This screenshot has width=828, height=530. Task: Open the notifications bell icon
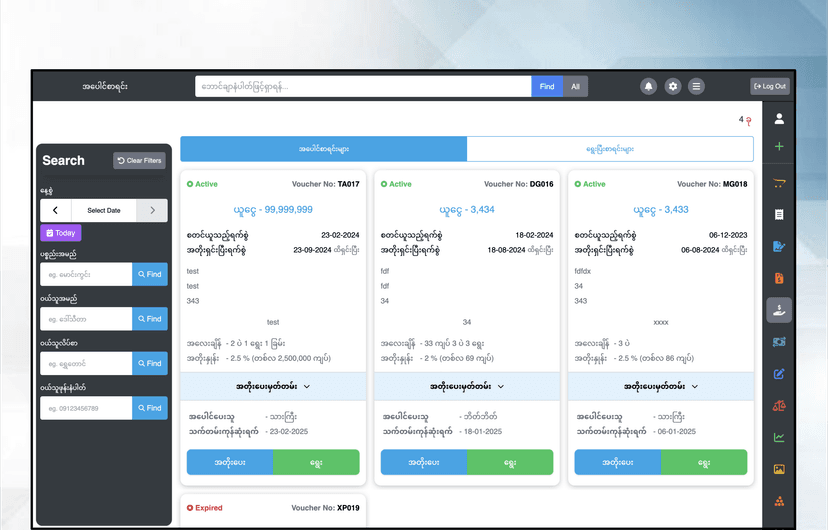pos(648,87)
